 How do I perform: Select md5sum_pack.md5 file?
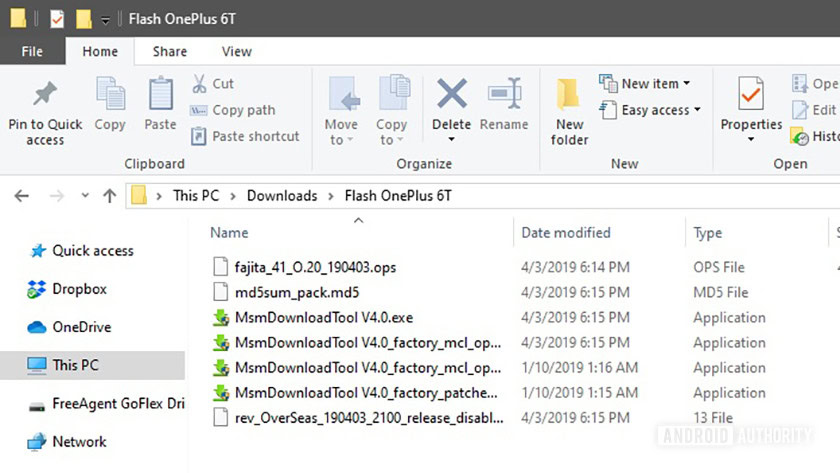(297, 292)
